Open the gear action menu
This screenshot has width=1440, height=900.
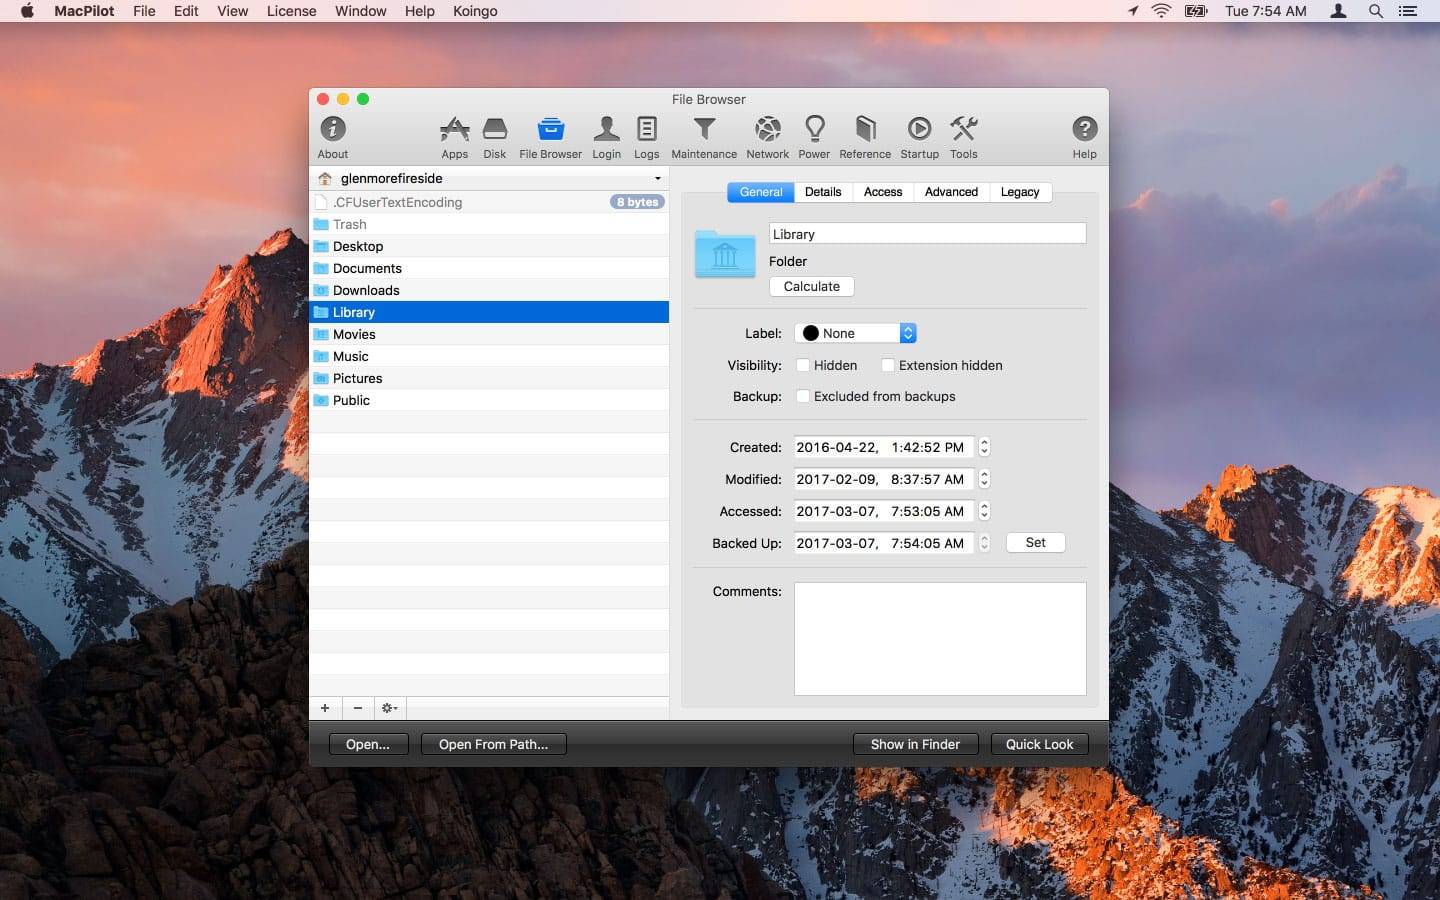click(x=389, y=709)
